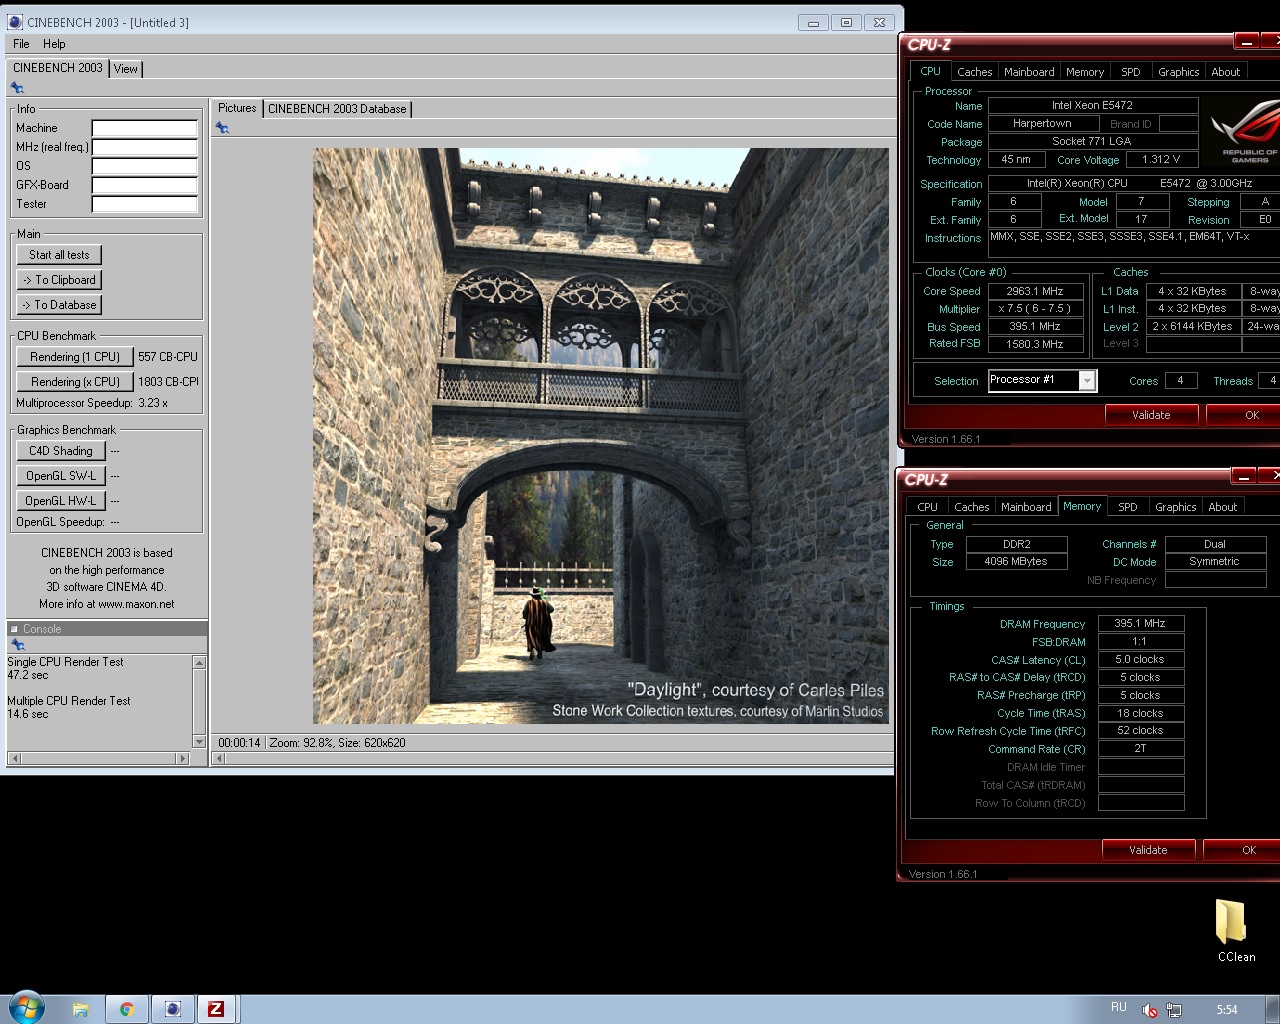1280x1024 pixels.
Task: Click the 1803 CB-CPU score text
Action: pos(168,382)
